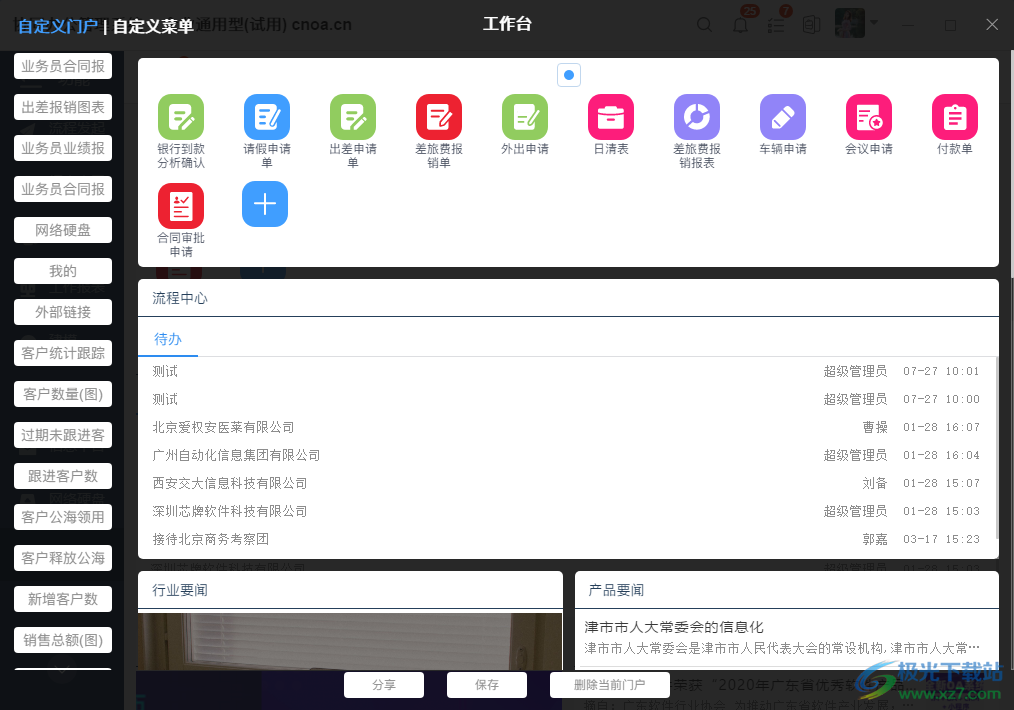This screenshot has width=1014, height=710.
Task: Select the 业务员业绩报 sidebar item
Action: 63,148
